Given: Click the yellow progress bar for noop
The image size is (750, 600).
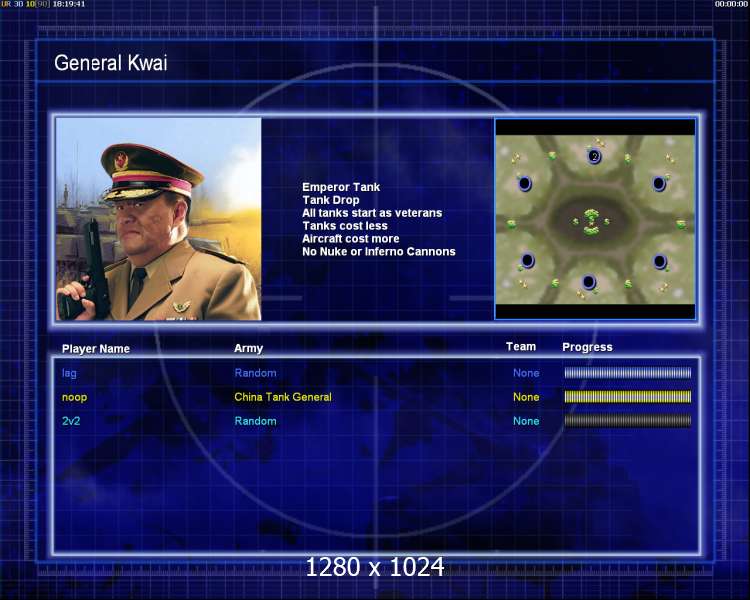Looking at the screenshot, I should [x=628, y=397].
